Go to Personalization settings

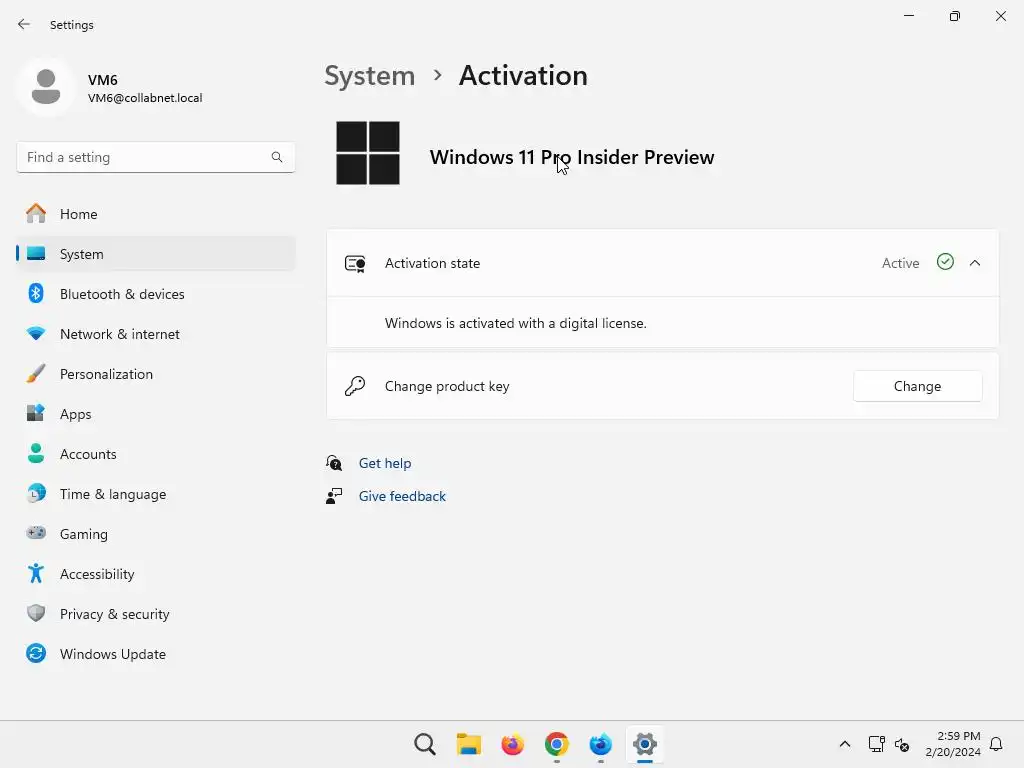(x=106, y=374)
